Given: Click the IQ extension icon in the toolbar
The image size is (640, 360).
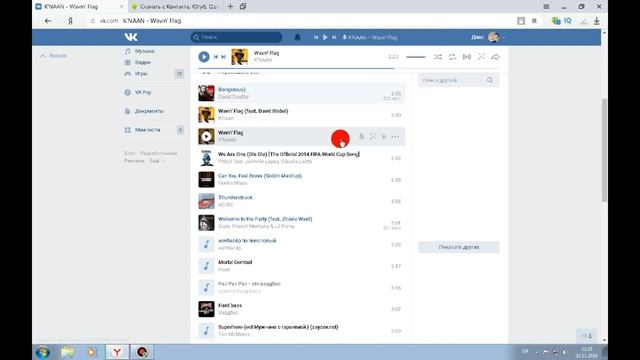Looking at the screenshot, I should pos(567,20).
